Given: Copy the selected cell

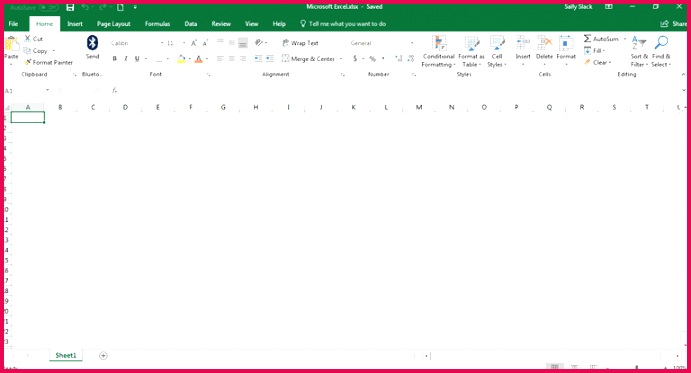Looking at the screenshot, I should coord(27,51).
